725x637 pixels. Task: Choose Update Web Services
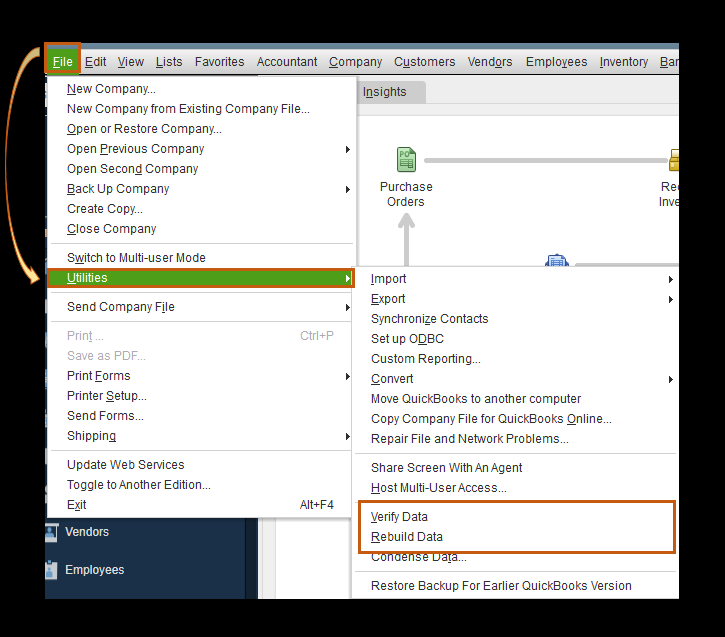pyautogui.click(x=201, y=465)
